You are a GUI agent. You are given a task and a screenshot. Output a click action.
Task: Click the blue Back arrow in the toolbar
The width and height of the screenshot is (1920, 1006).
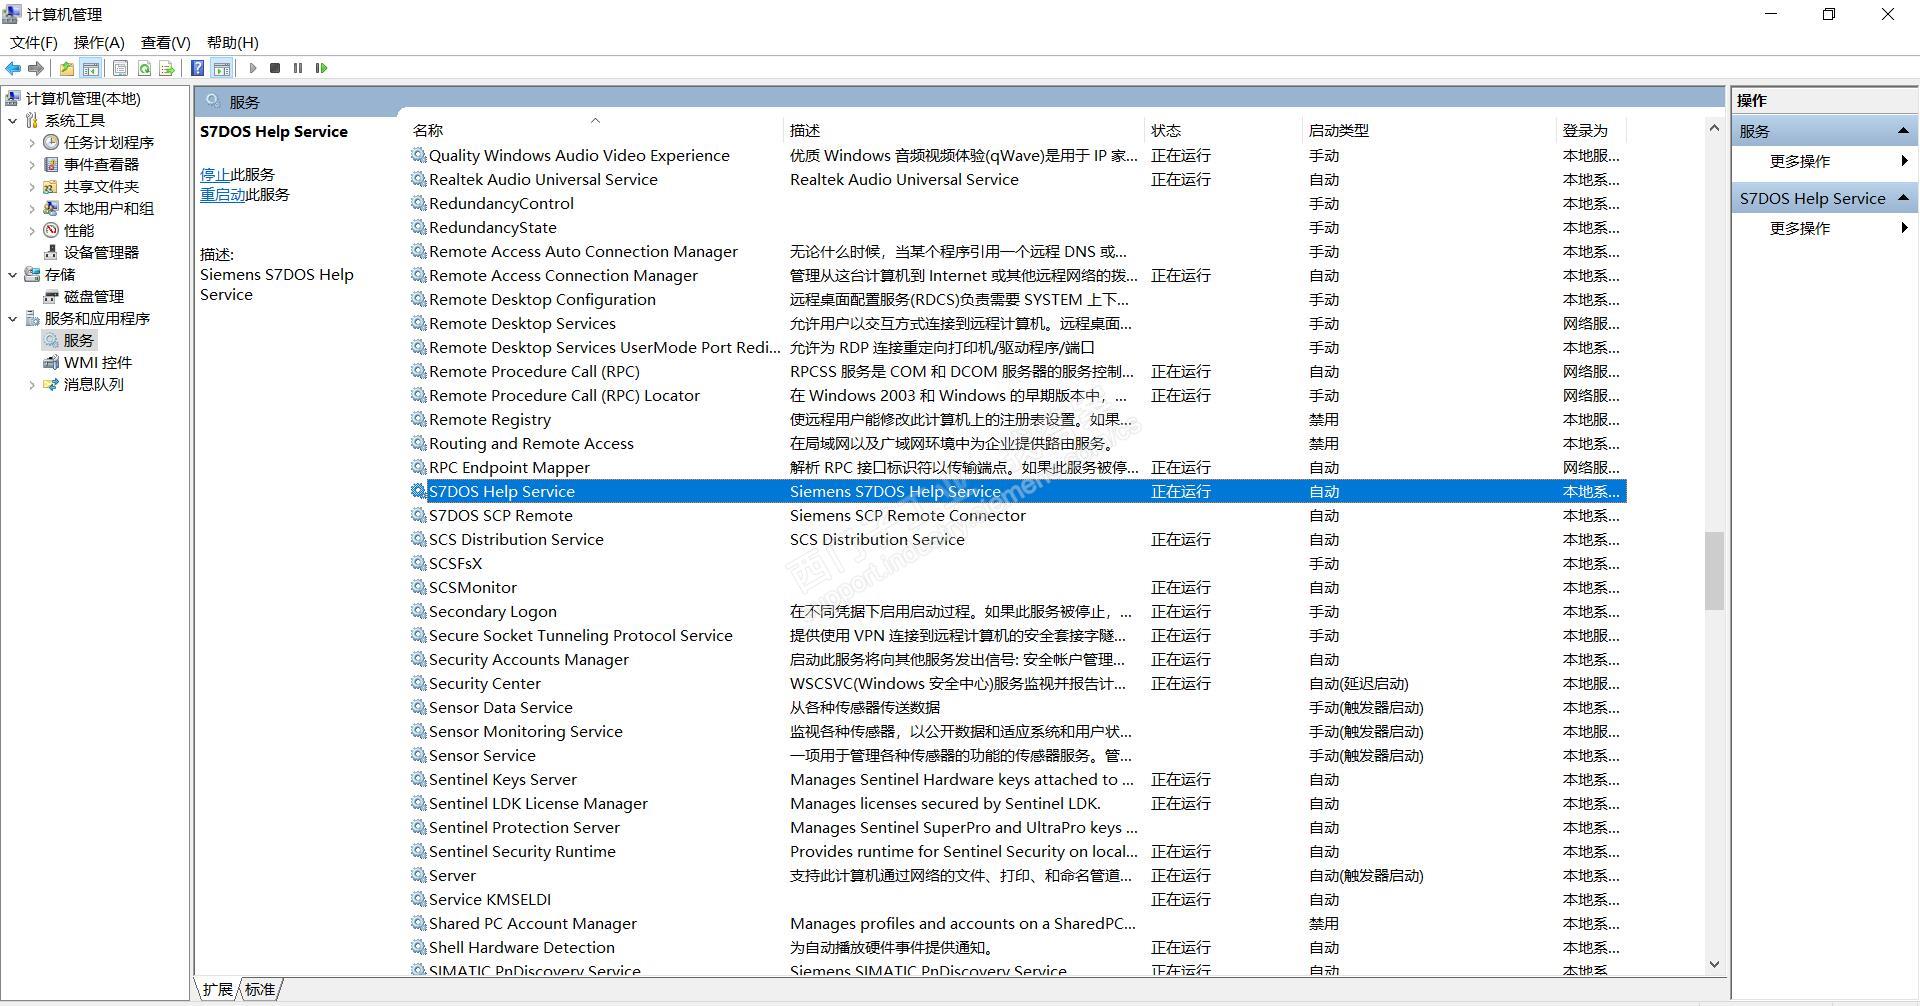coord(13,68)
